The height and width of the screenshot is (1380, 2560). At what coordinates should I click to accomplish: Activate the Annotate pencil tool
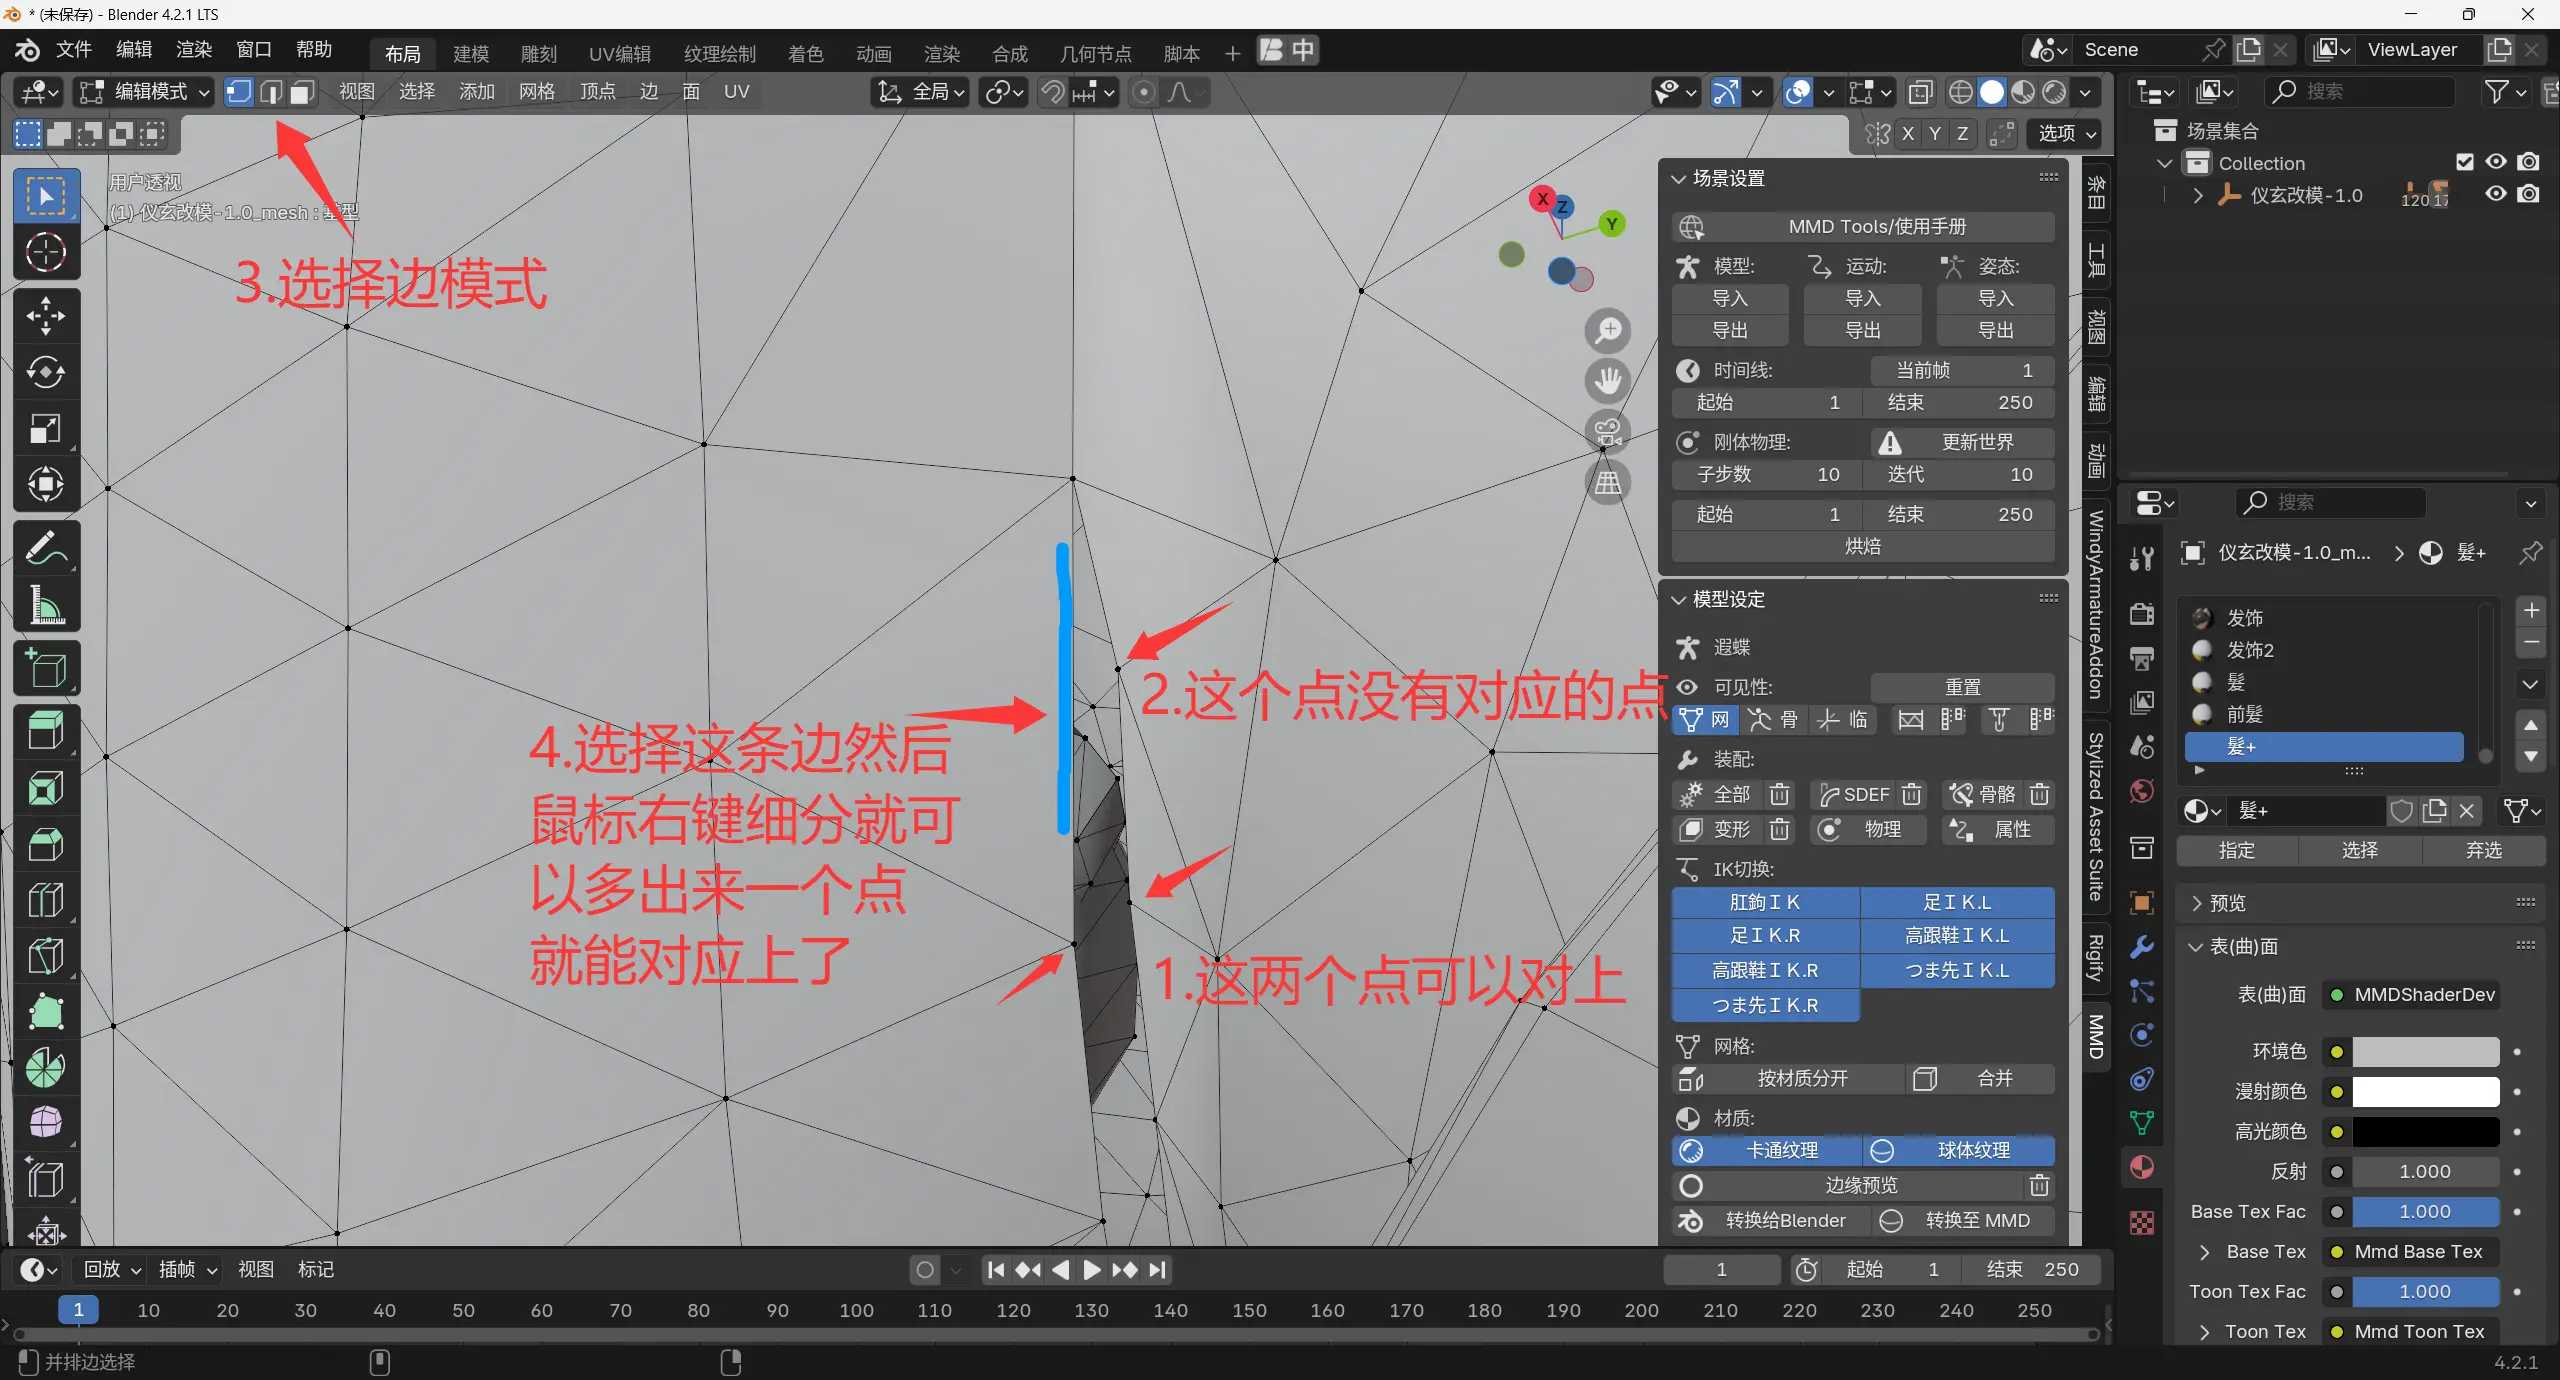(x=45, y=548)
